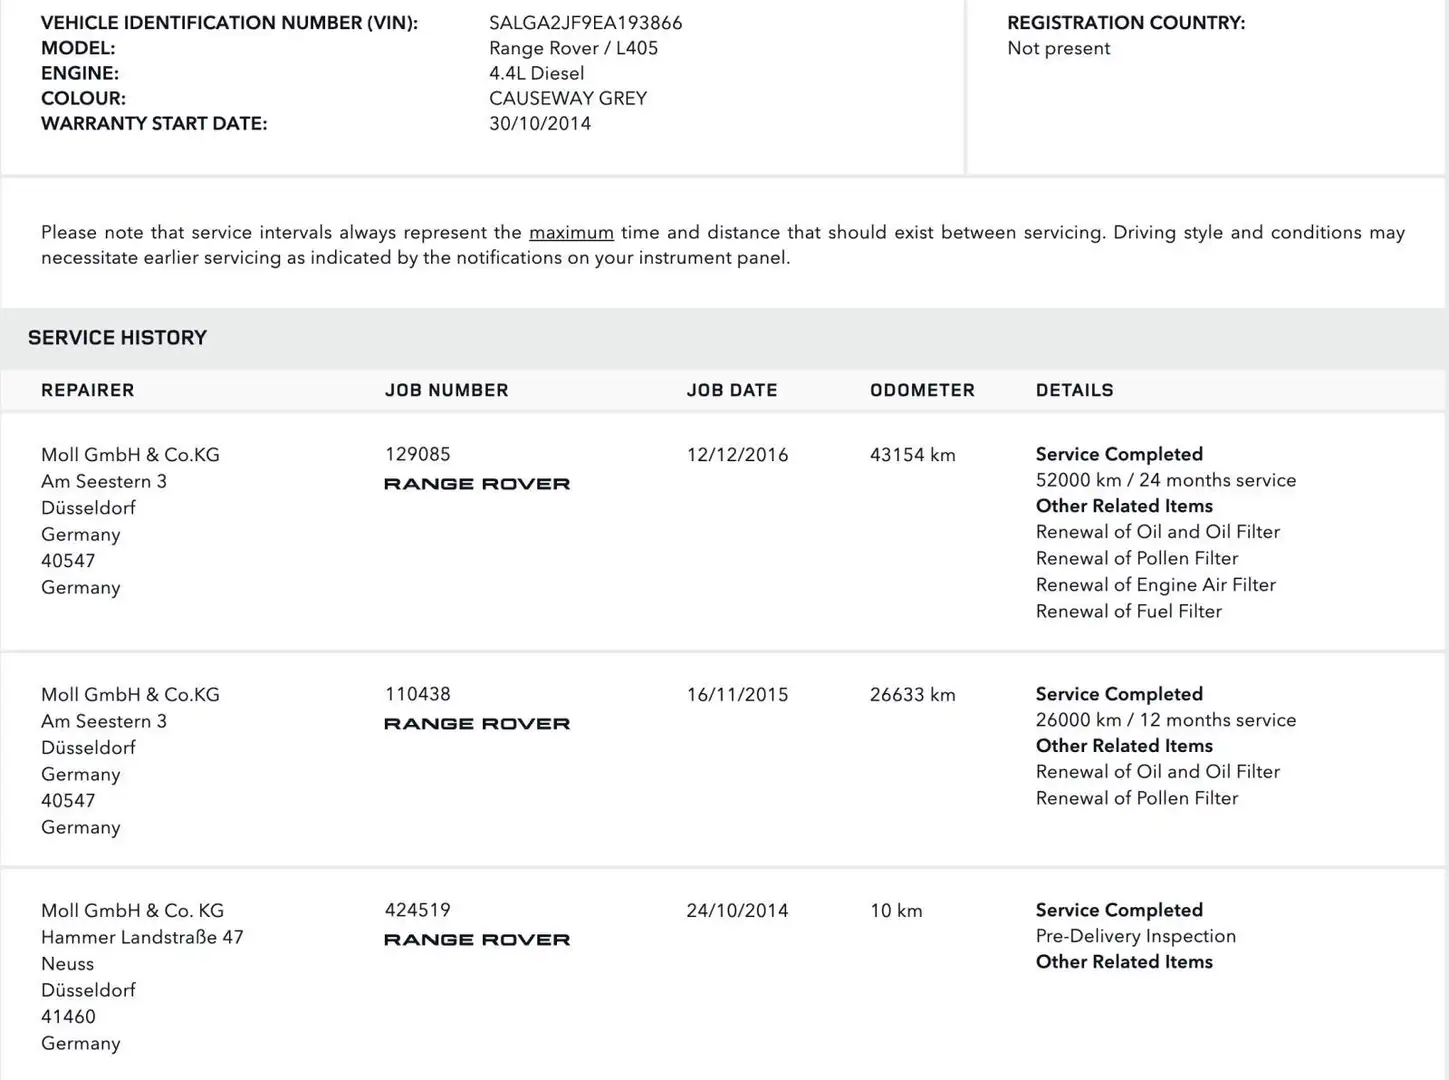
Task: Click the VIN number SALGA2JF9EA193866
Action: (x=585, y=23)
